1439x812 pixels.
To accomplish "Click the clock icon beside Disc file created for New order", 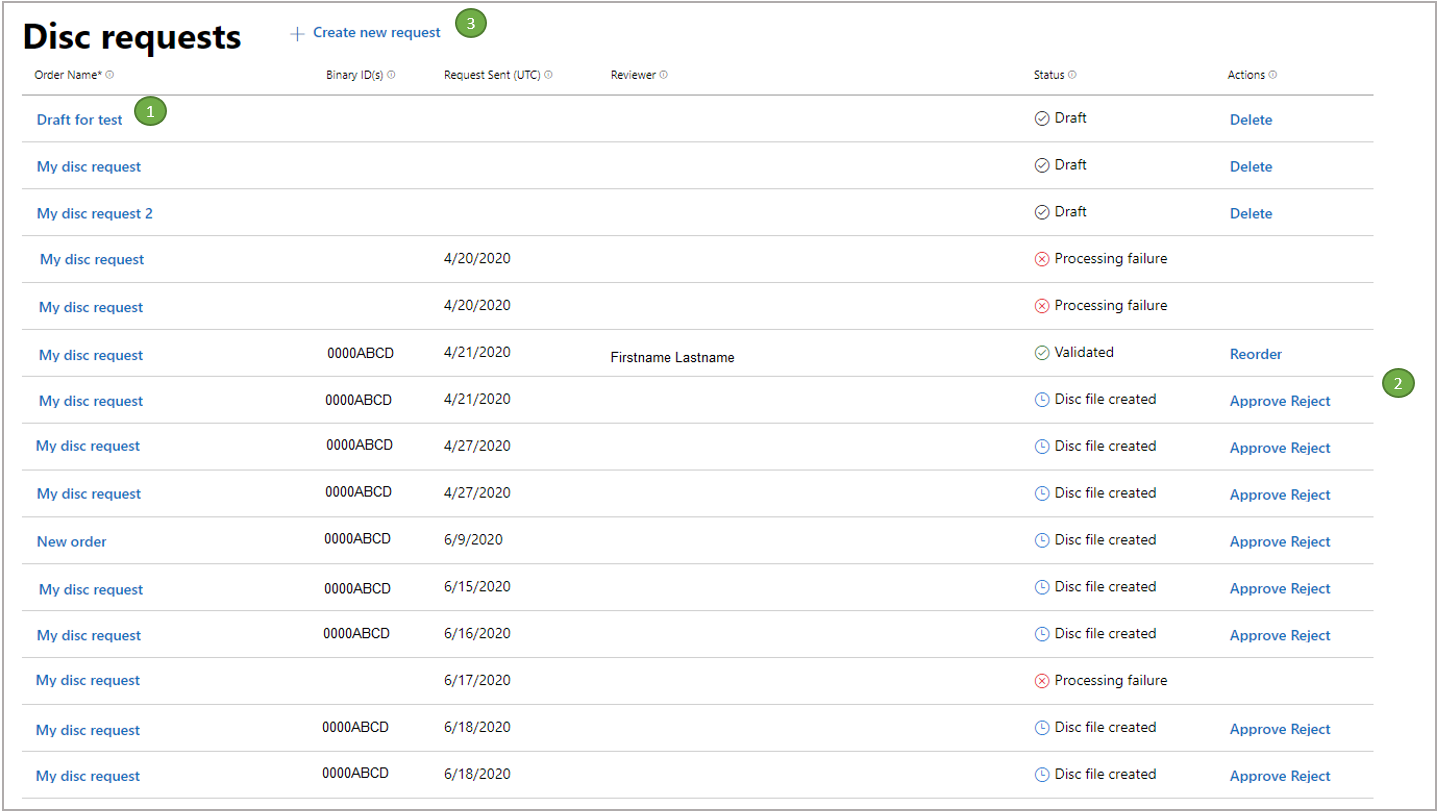I will (1043, 540).
